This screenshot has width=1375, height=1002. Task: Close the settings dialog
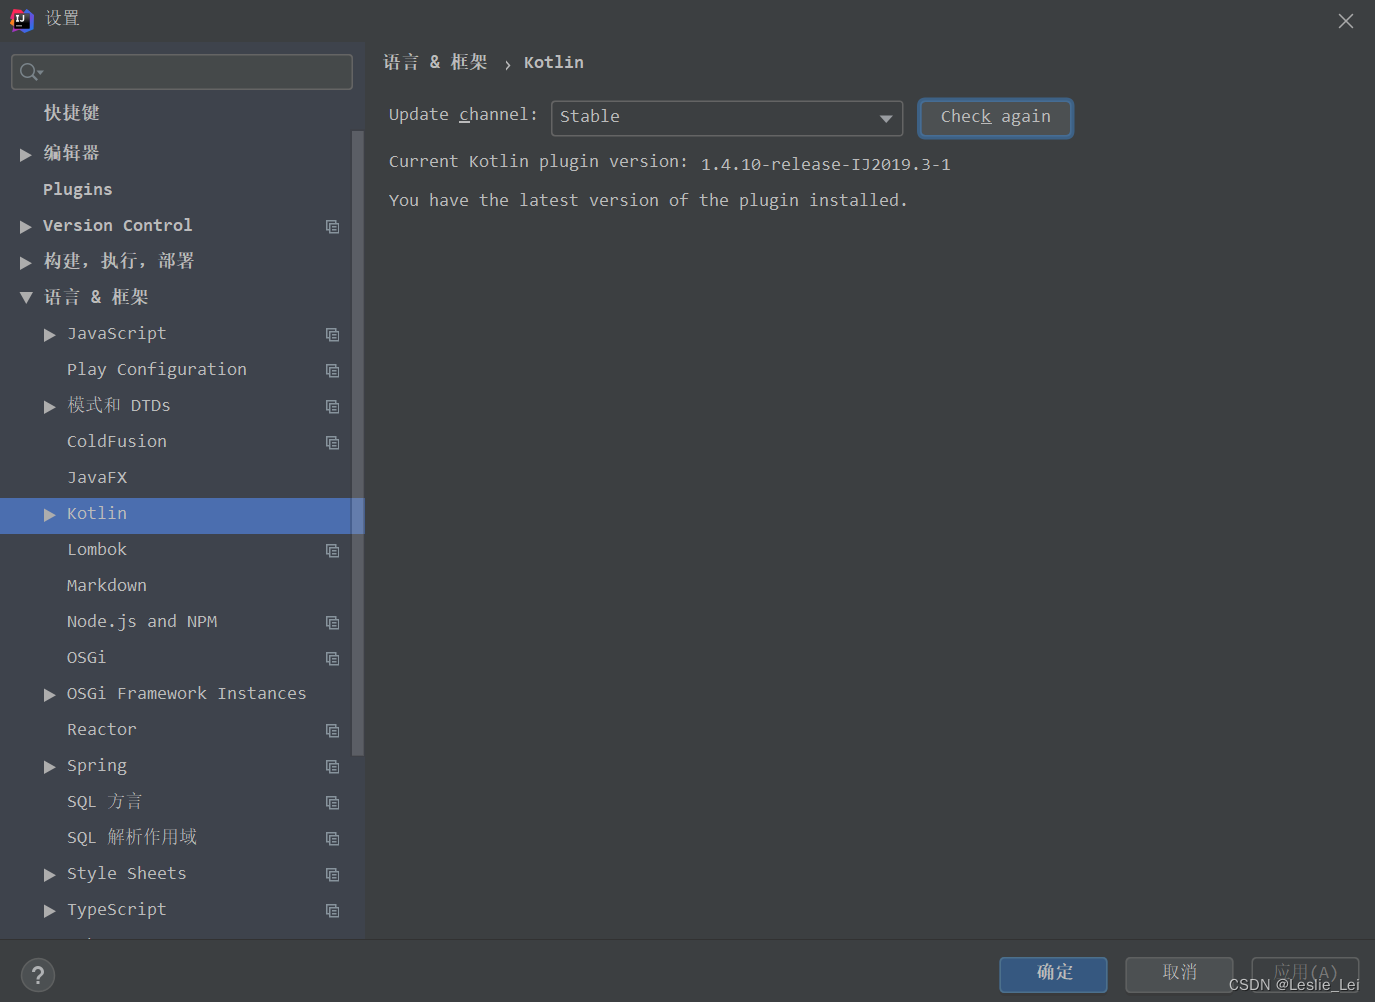pyautogui.click(x=1346, y=21)
